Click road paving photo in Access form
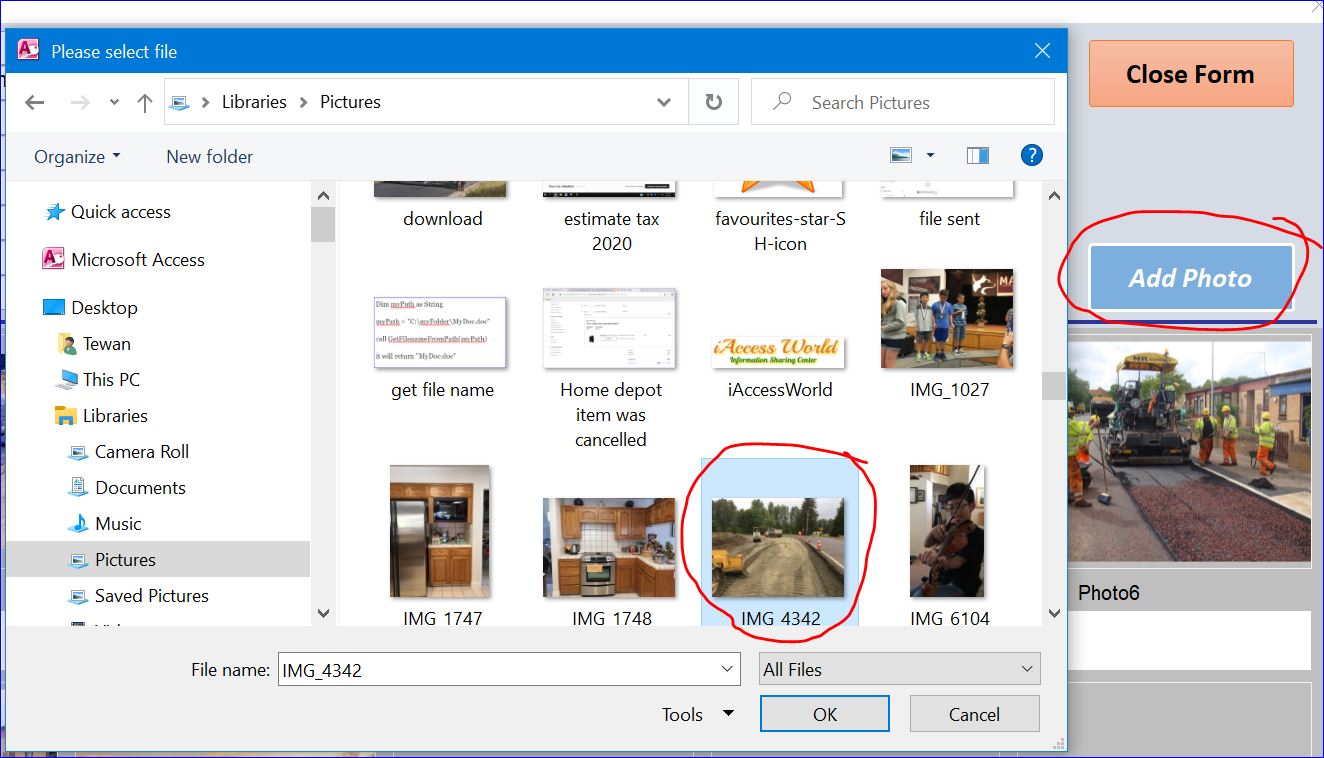 point(1190,451)
